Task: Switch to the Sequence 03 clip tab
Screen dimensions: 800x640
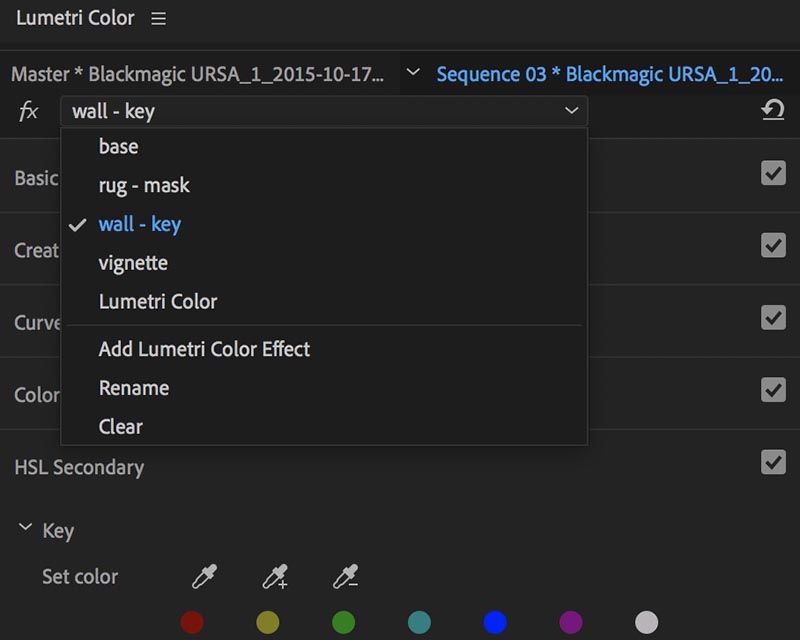Action: coord(610,75)
